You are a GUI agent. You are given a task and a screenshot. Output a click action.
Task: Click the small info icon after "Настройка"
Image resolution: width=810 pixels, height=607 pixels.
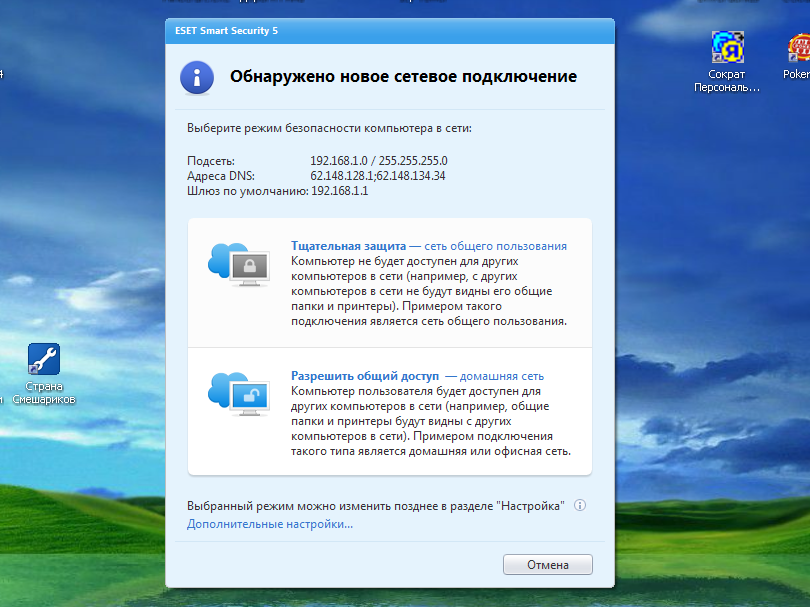pyautogui.click(x=580, y=505)
